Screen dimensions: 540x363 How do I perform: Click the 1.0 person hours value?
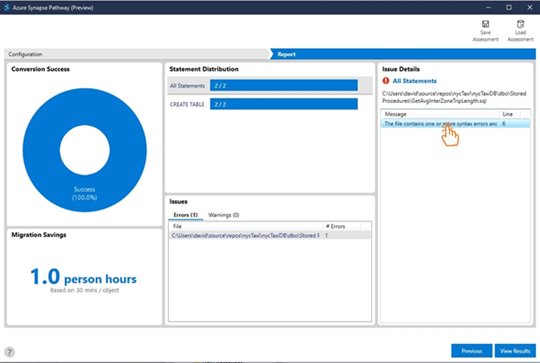point(83,277)
